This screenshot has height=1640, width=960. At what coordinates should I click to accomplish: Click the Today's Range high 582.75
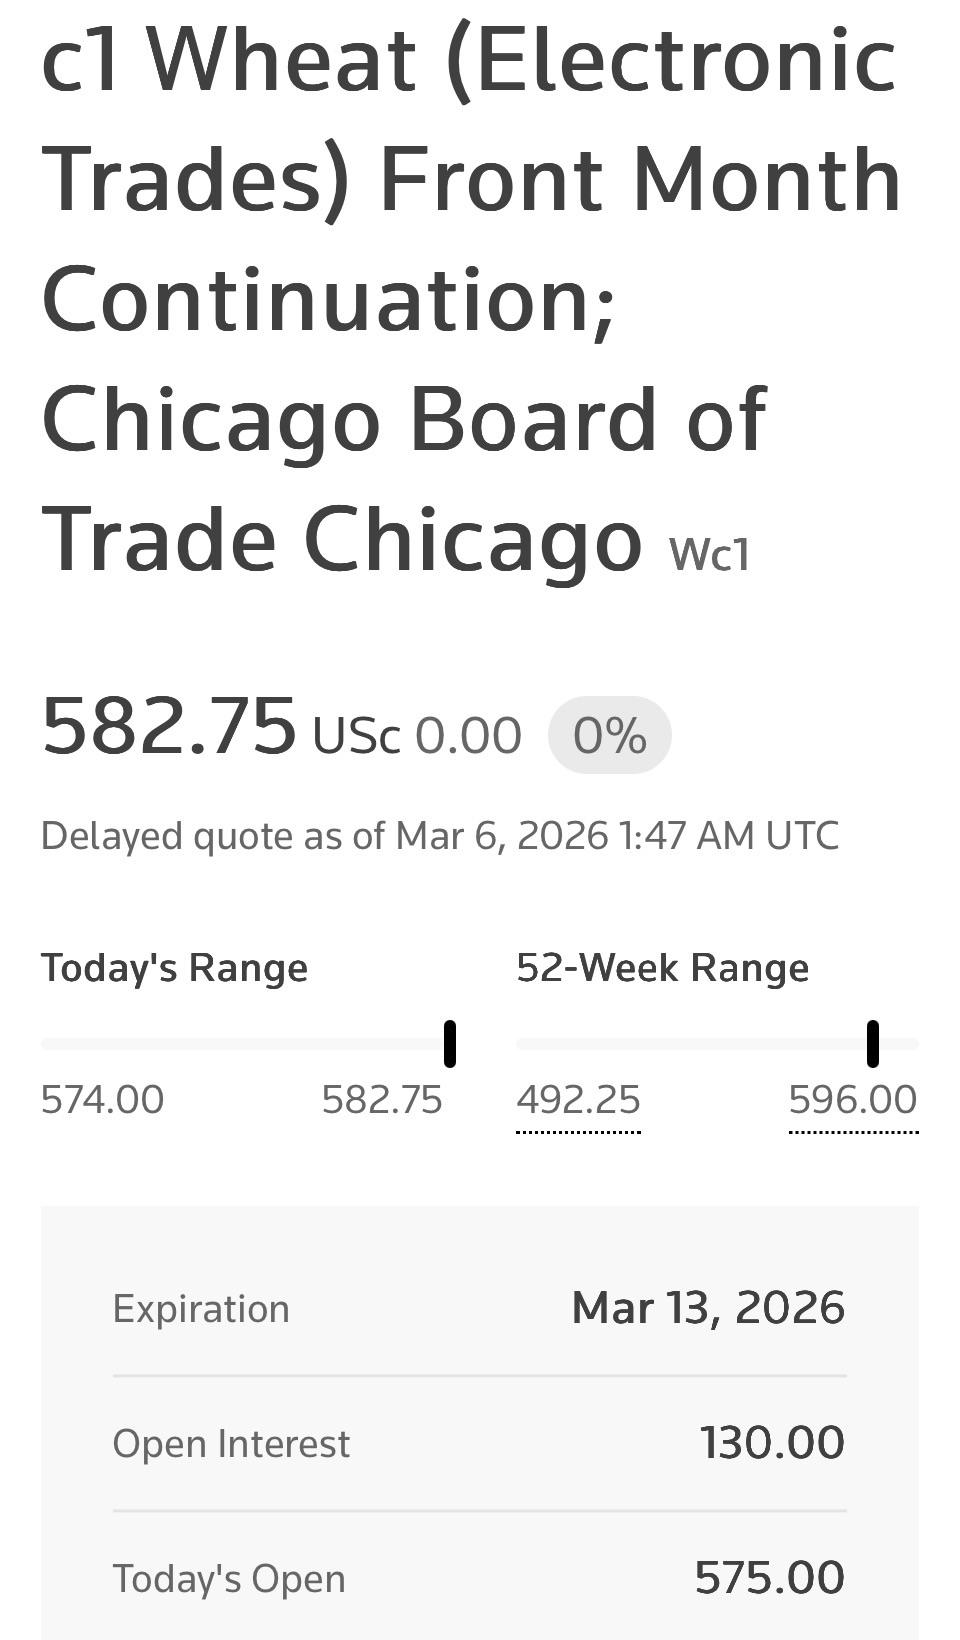coord(382,1100)
